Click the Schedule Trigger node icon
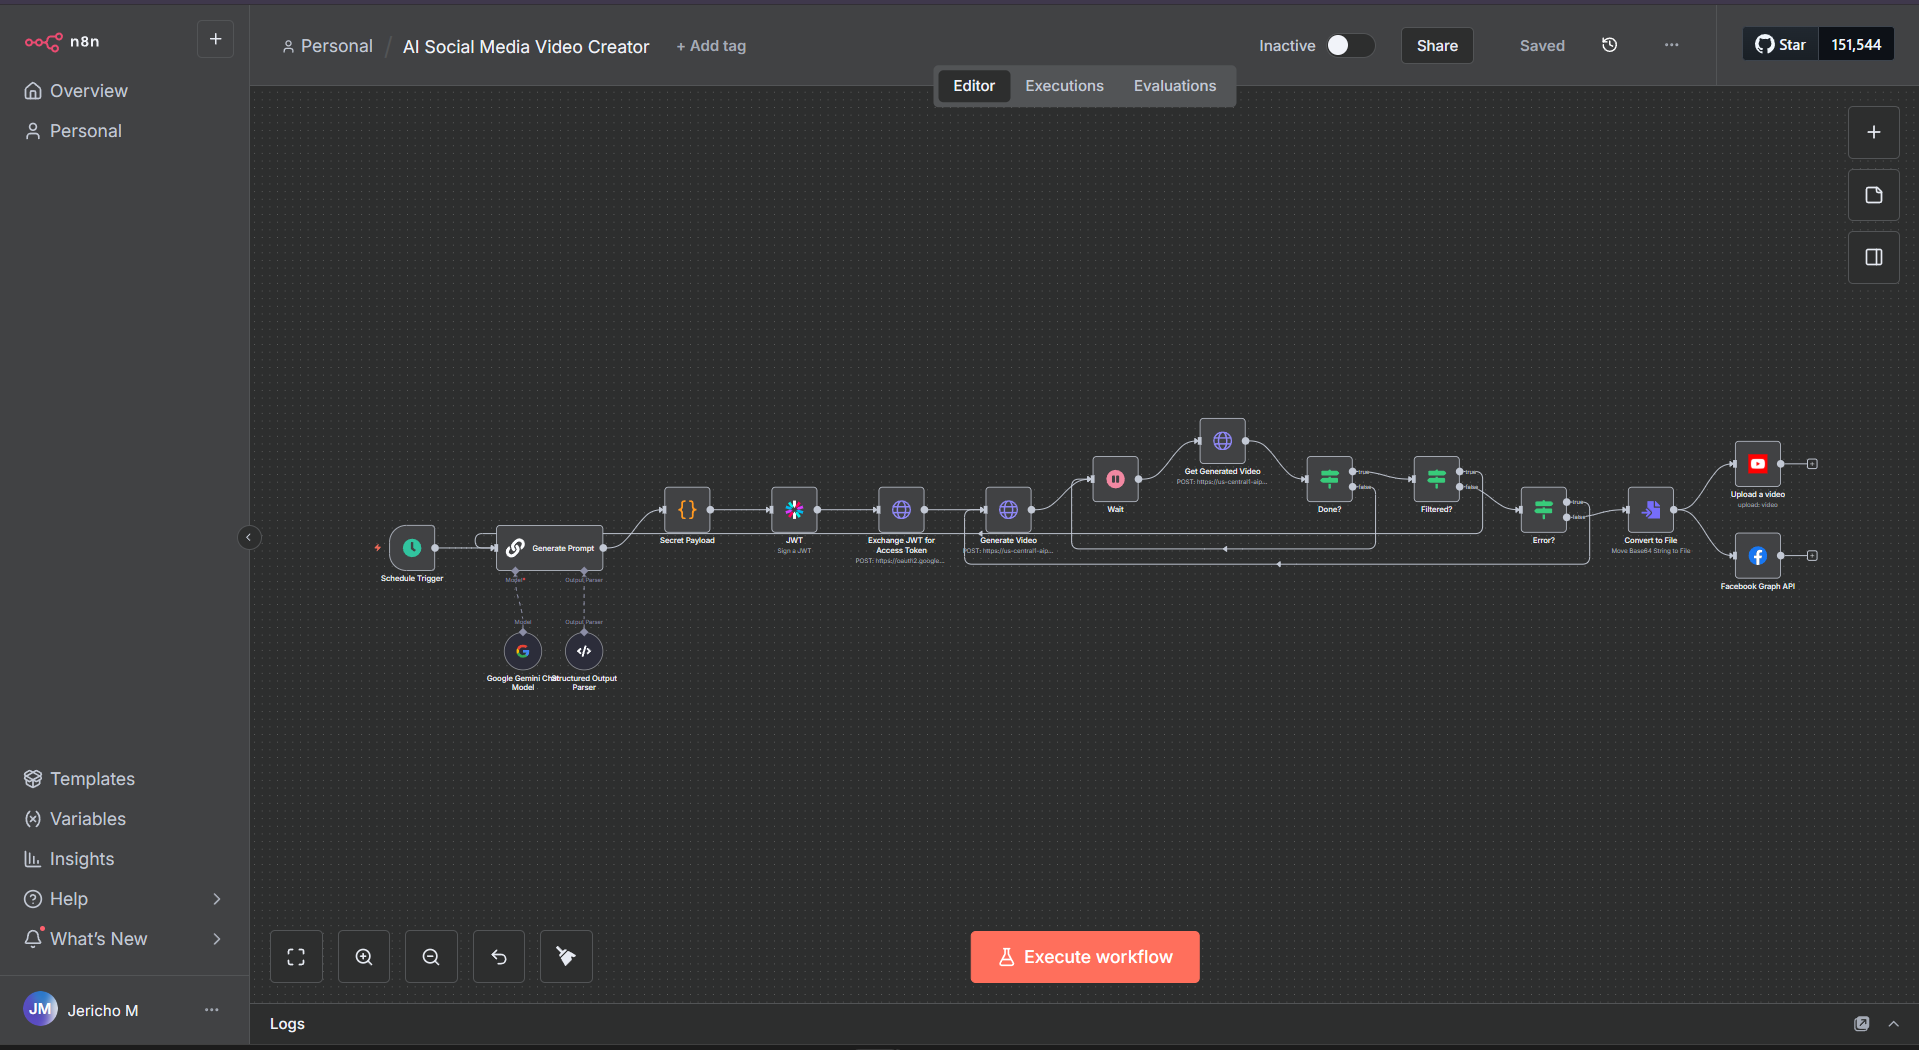 [x=412, y=548]
